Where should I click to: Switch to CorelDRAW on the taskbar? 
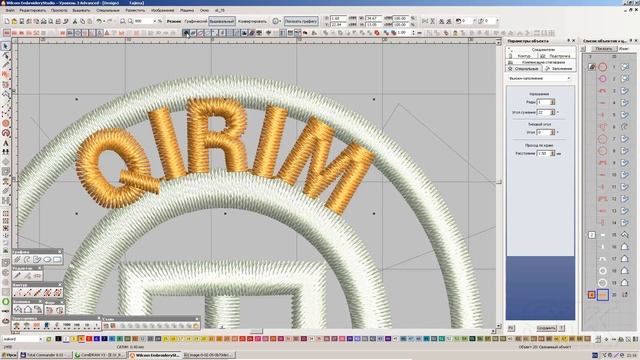[100, 355]
